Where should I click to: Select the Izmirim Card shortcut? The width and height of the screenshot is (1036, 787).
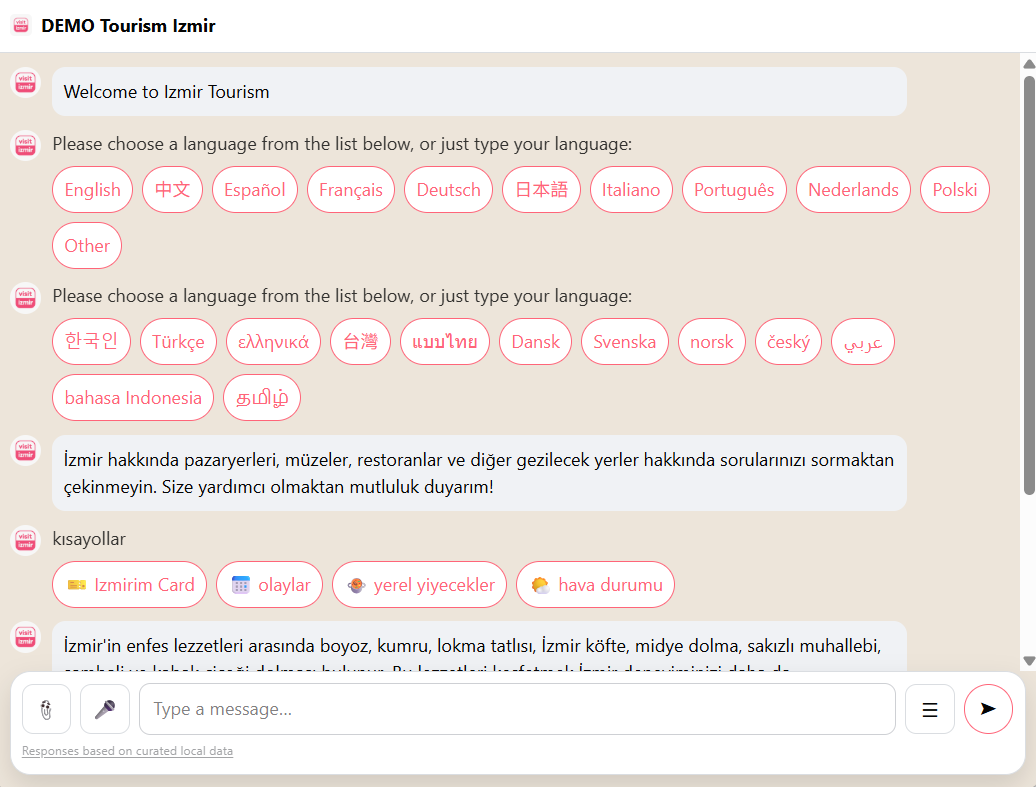[x=130, y=585]
